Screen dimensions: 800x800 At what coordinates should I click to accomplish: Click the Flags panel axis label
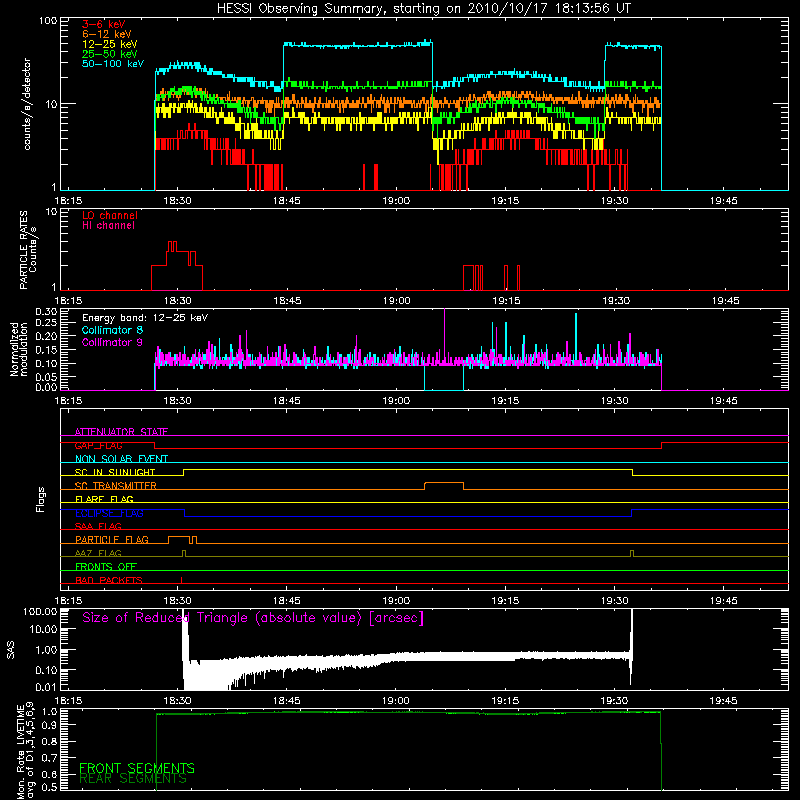[x=41, y=499]
